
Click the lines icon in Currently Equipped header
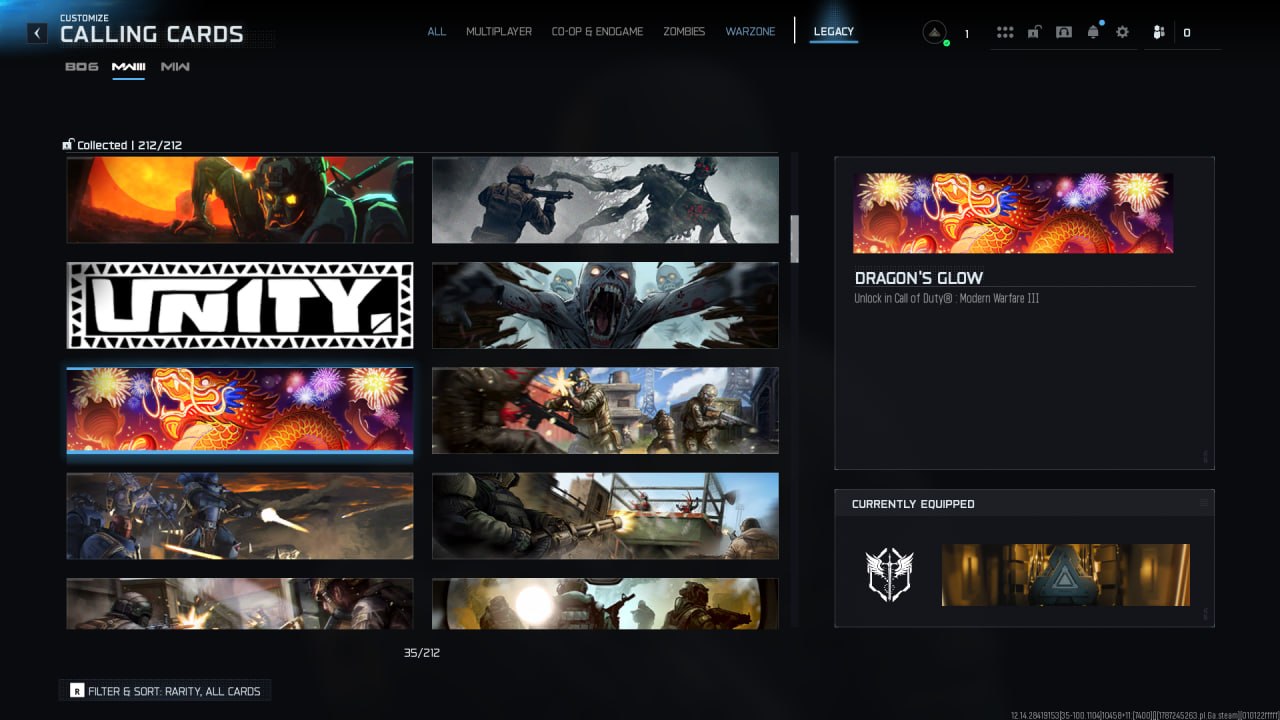pyautogui.click(x=1204, y=503)
